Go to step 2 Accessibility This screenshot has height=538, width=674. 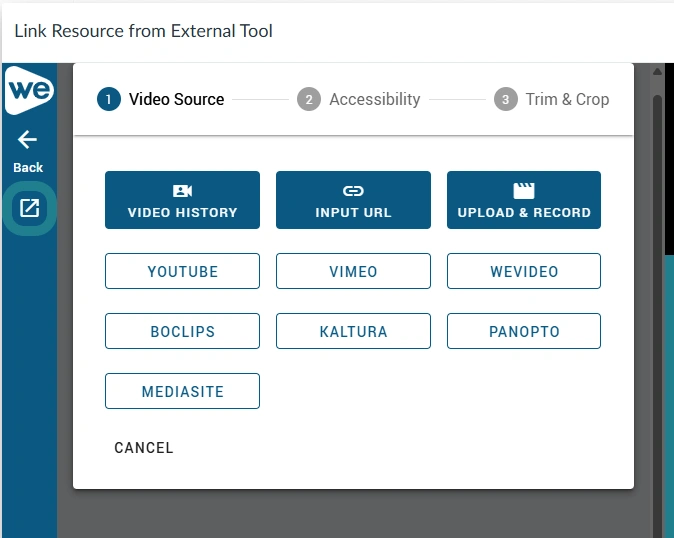tap(358, 99)
